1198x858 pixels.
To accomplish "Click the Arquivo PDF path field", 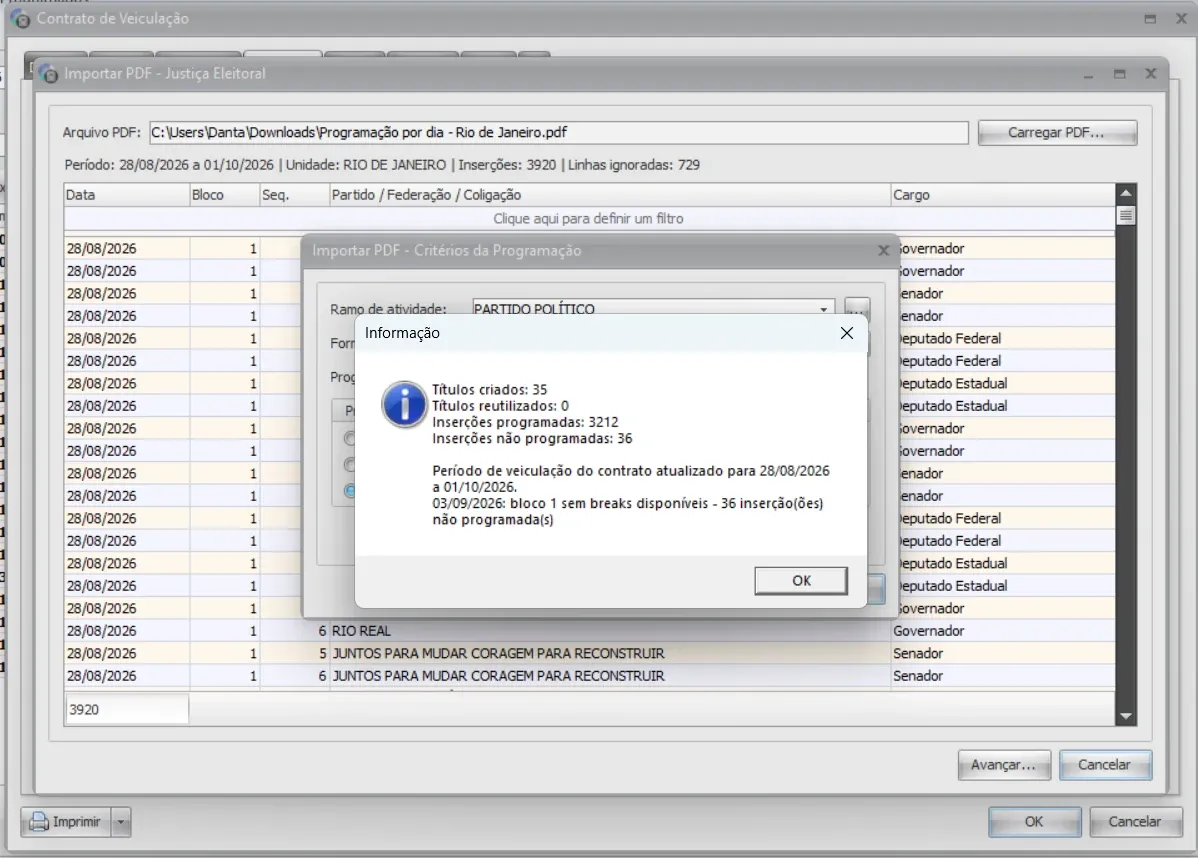I will [559, 133].
